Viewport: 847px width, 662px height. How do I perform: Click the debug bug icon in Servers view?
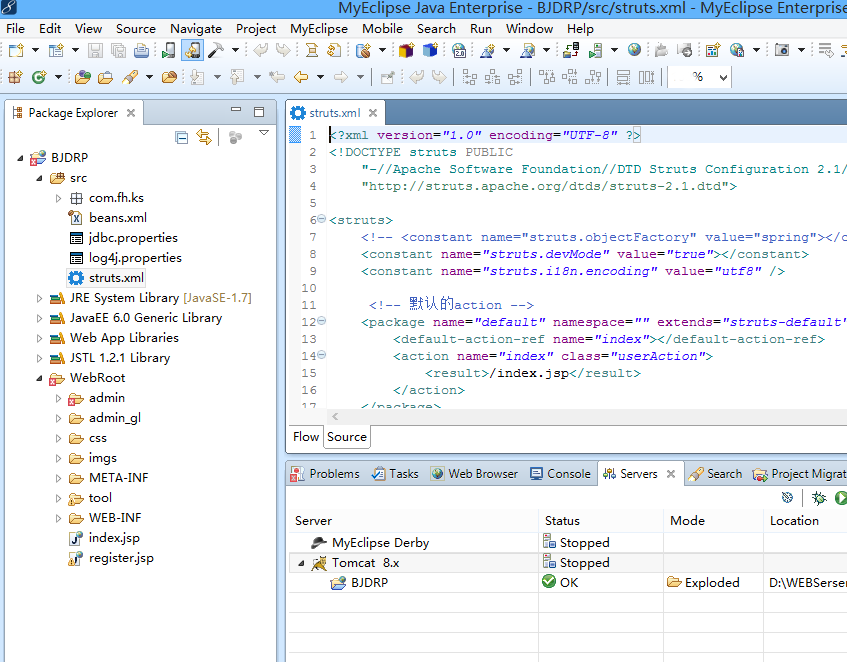tap(819, 498)
